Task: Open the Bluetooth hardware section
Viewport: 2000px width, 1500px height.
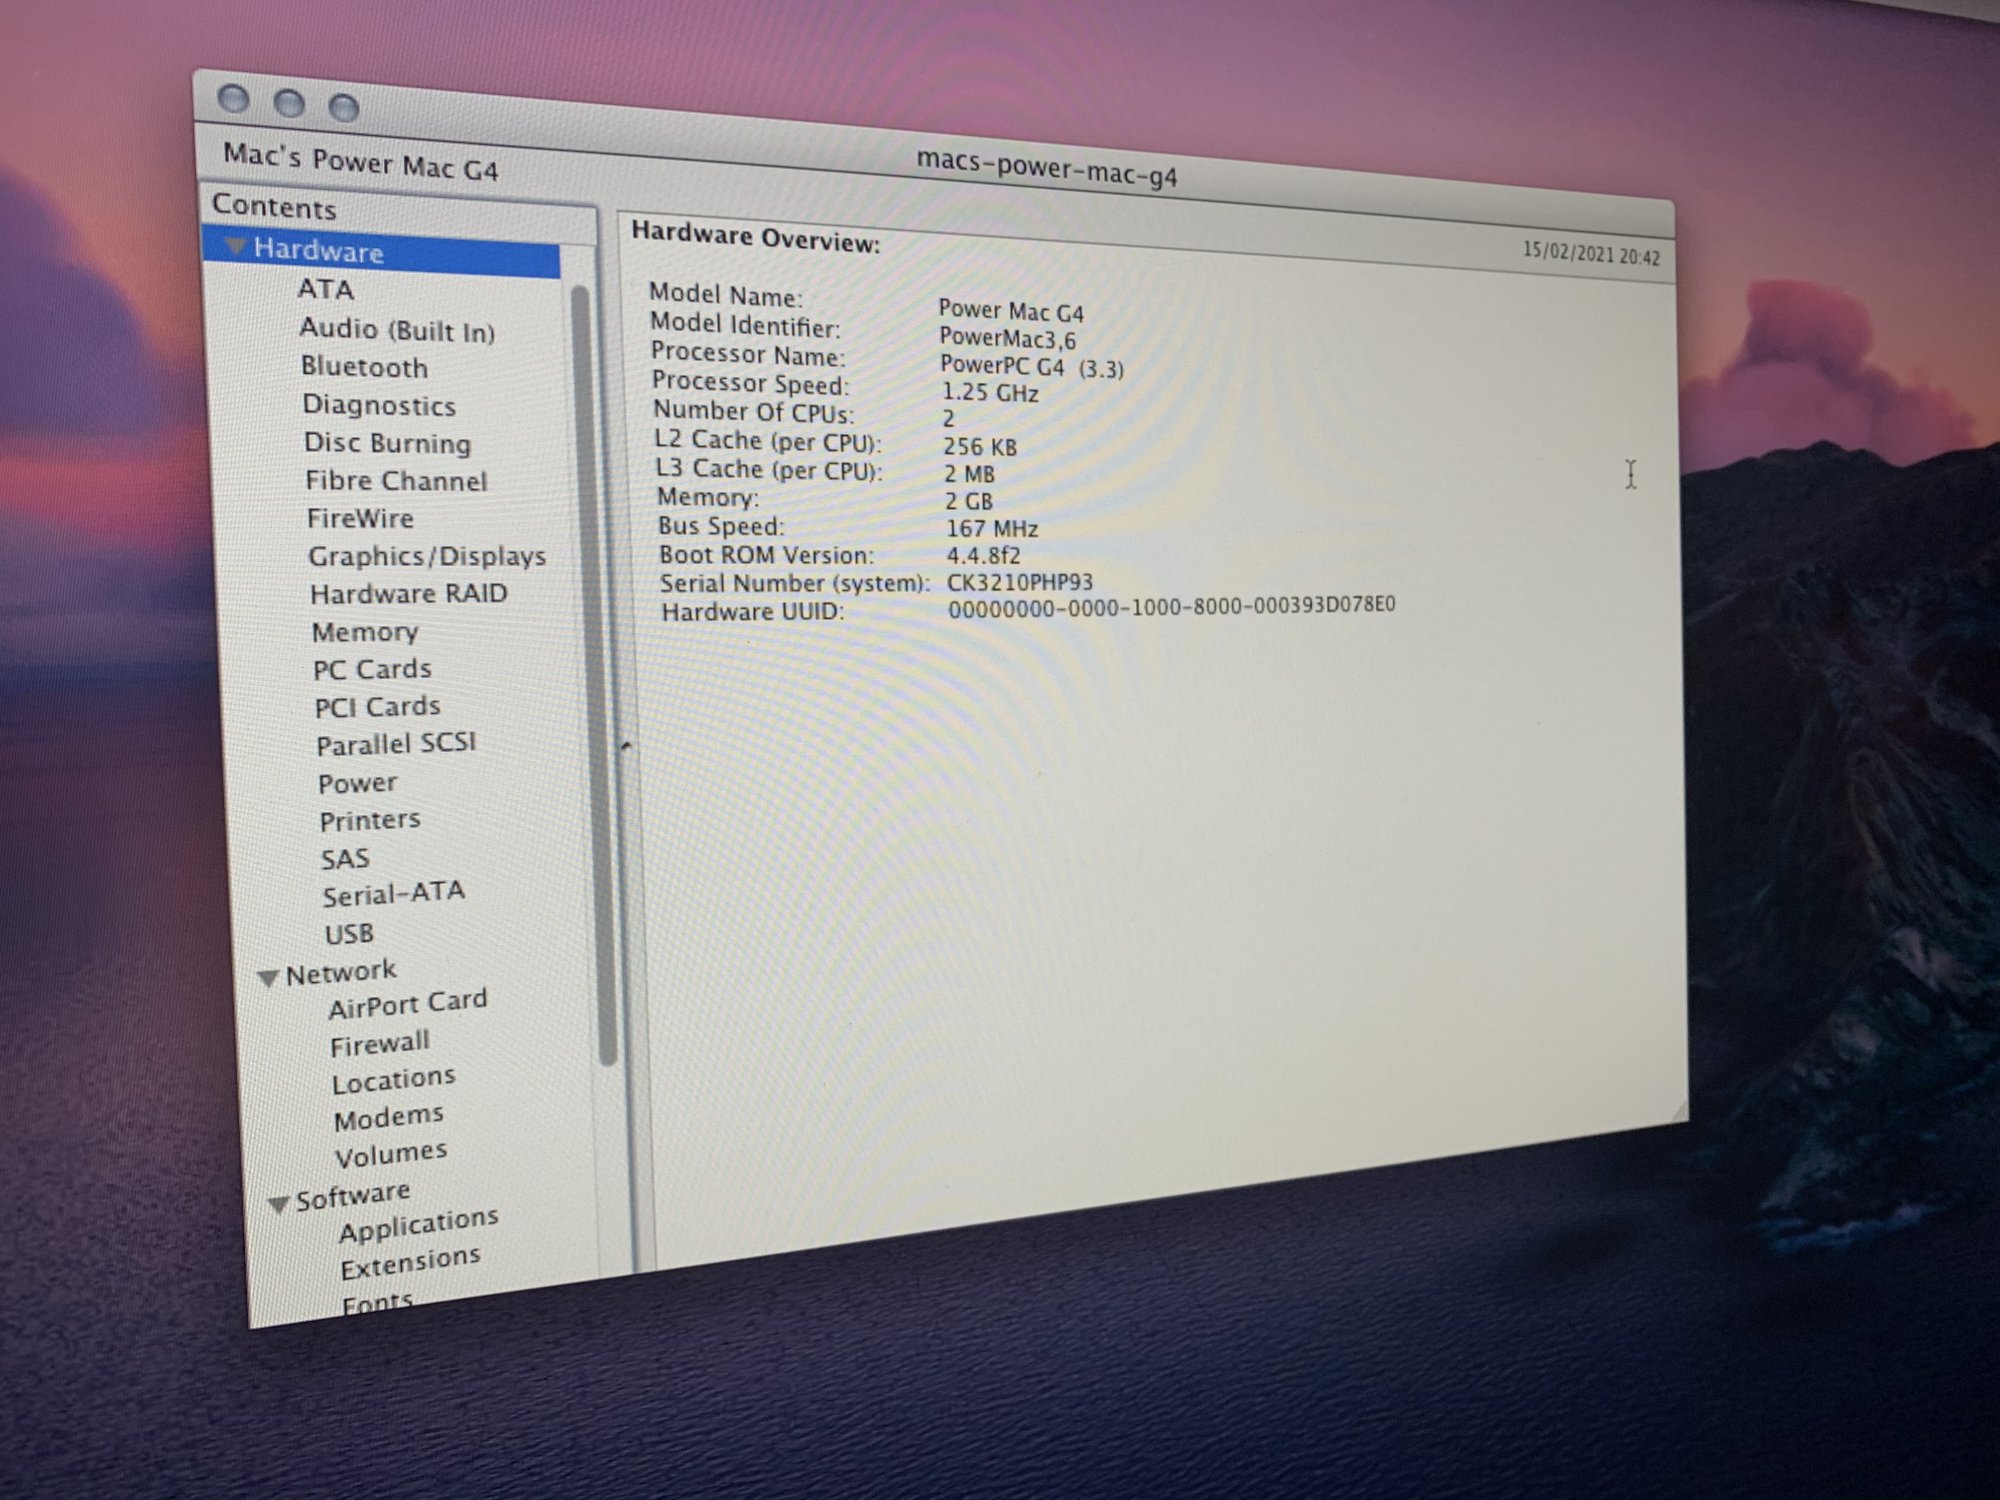Action: point(364,367)
